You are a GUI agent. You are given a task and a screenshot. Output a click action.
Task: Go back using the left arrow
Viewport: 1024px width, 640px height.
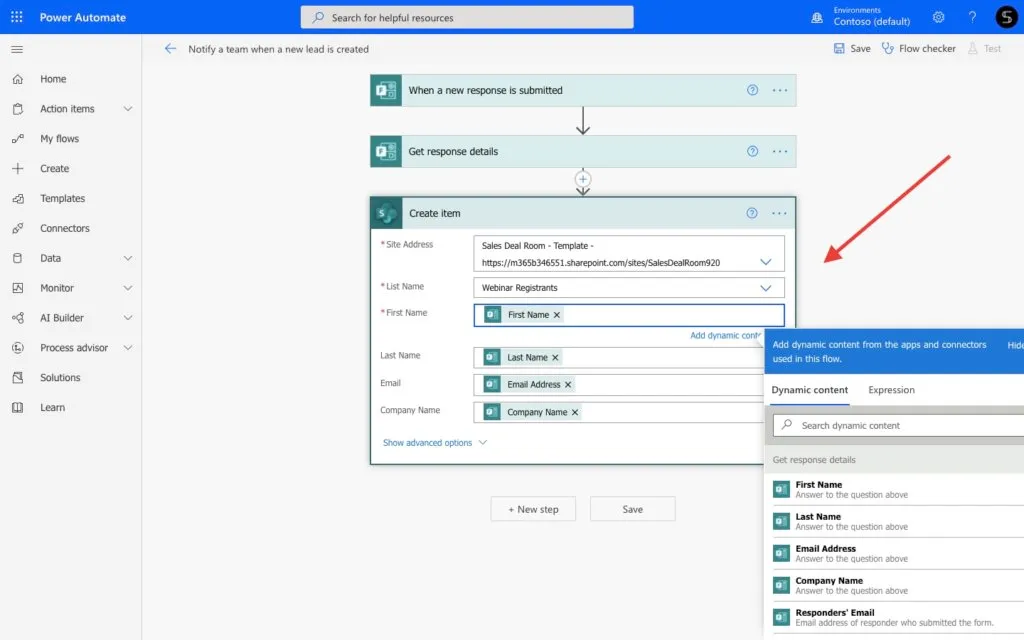tap(170, 48)
